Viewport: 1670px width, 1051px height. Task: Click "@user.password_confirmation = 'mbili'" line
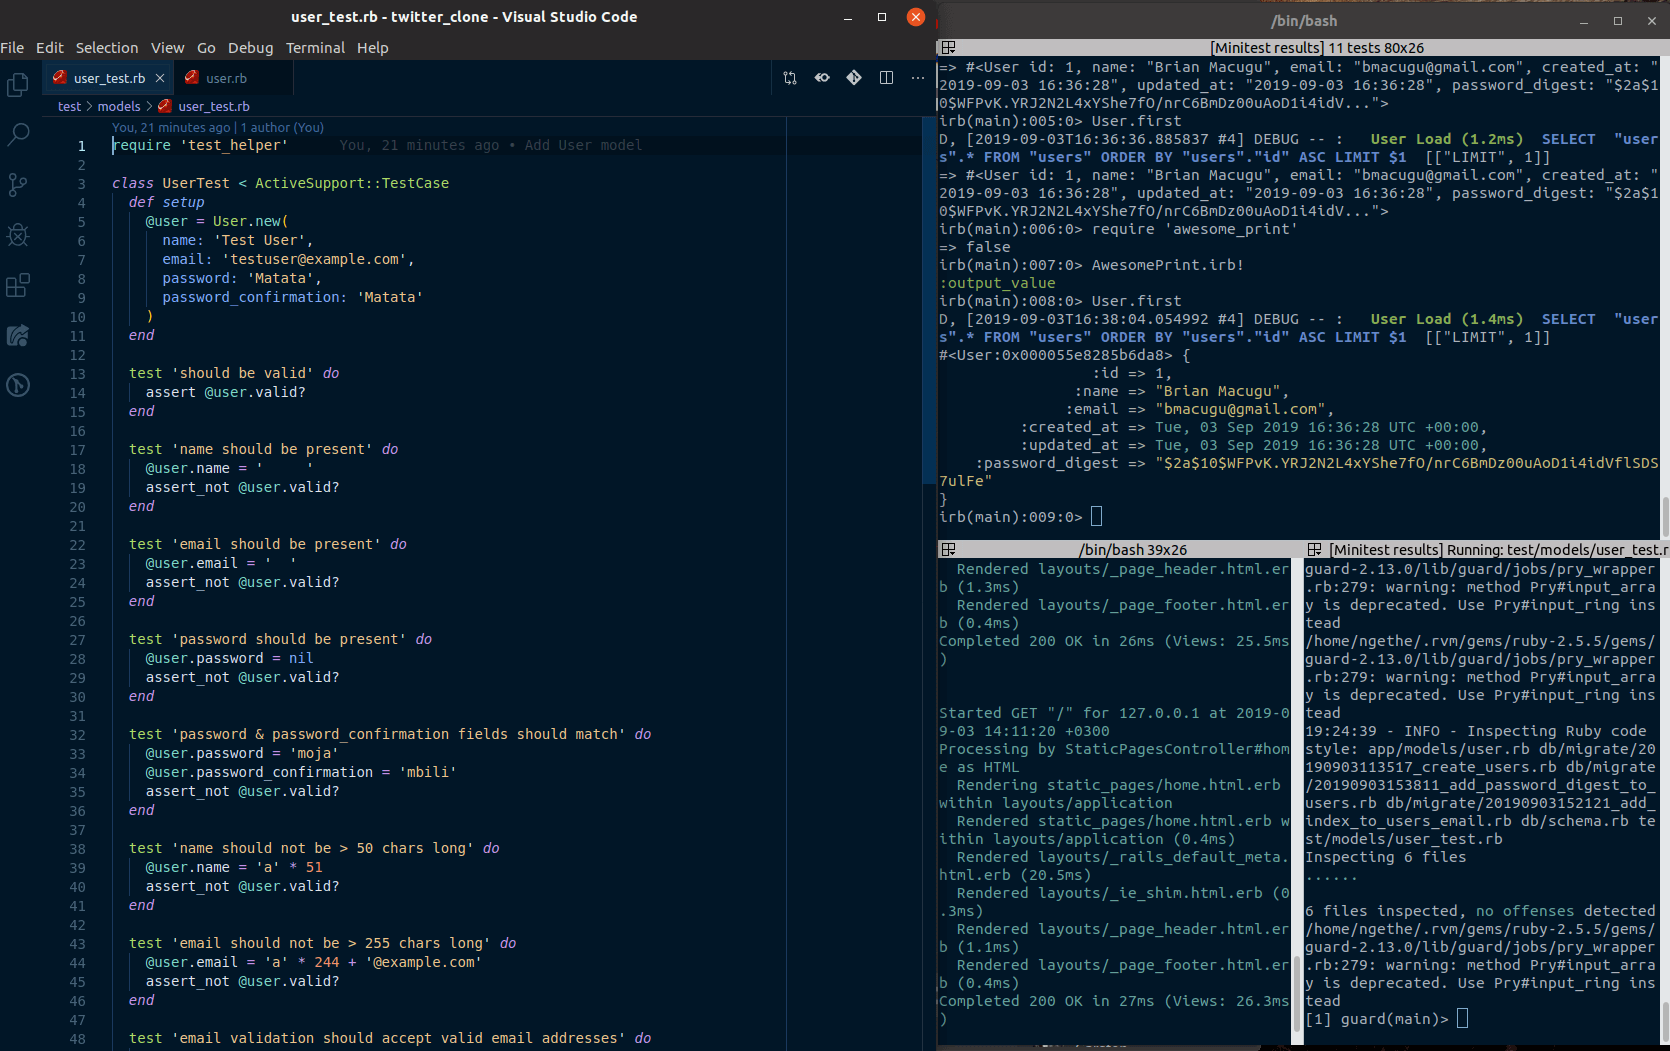pyautogui.click(x=300, y=772)
